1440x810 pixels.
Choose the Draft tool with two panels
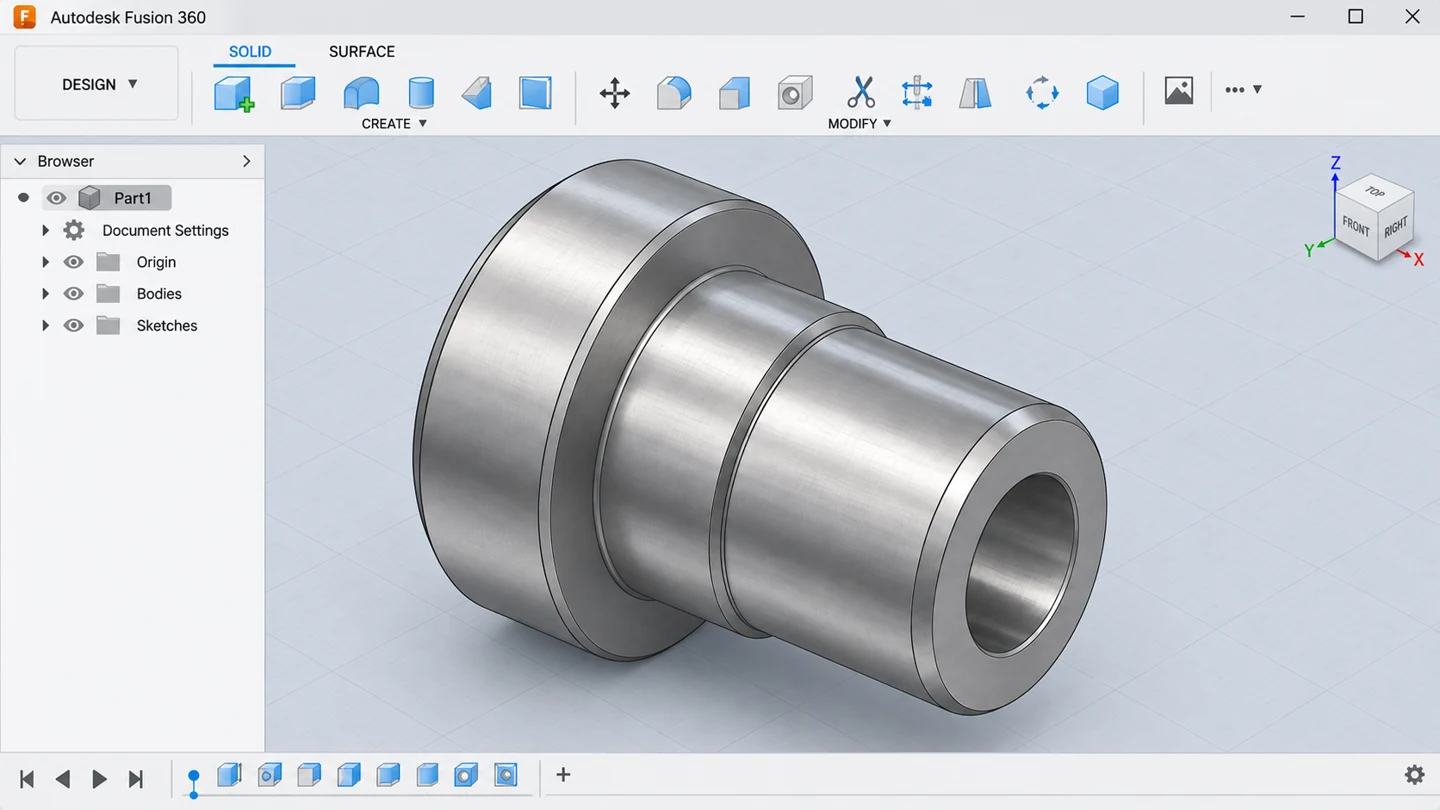(975, 93)
